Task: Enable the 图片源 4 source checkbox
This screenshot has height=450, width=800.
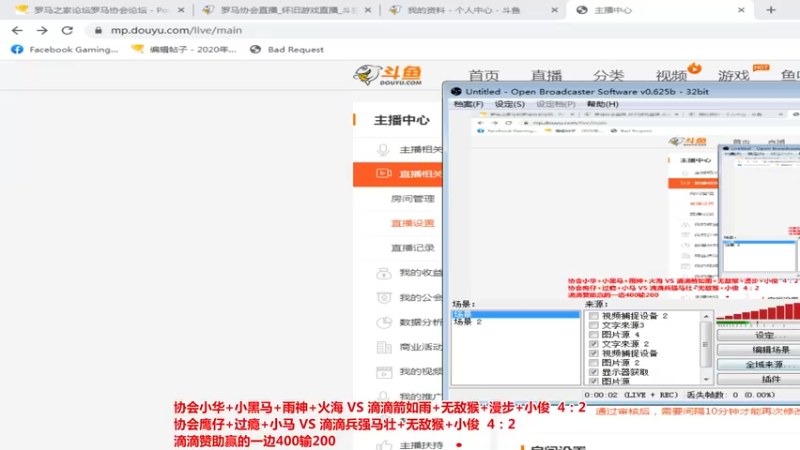Action: [593, 335]
